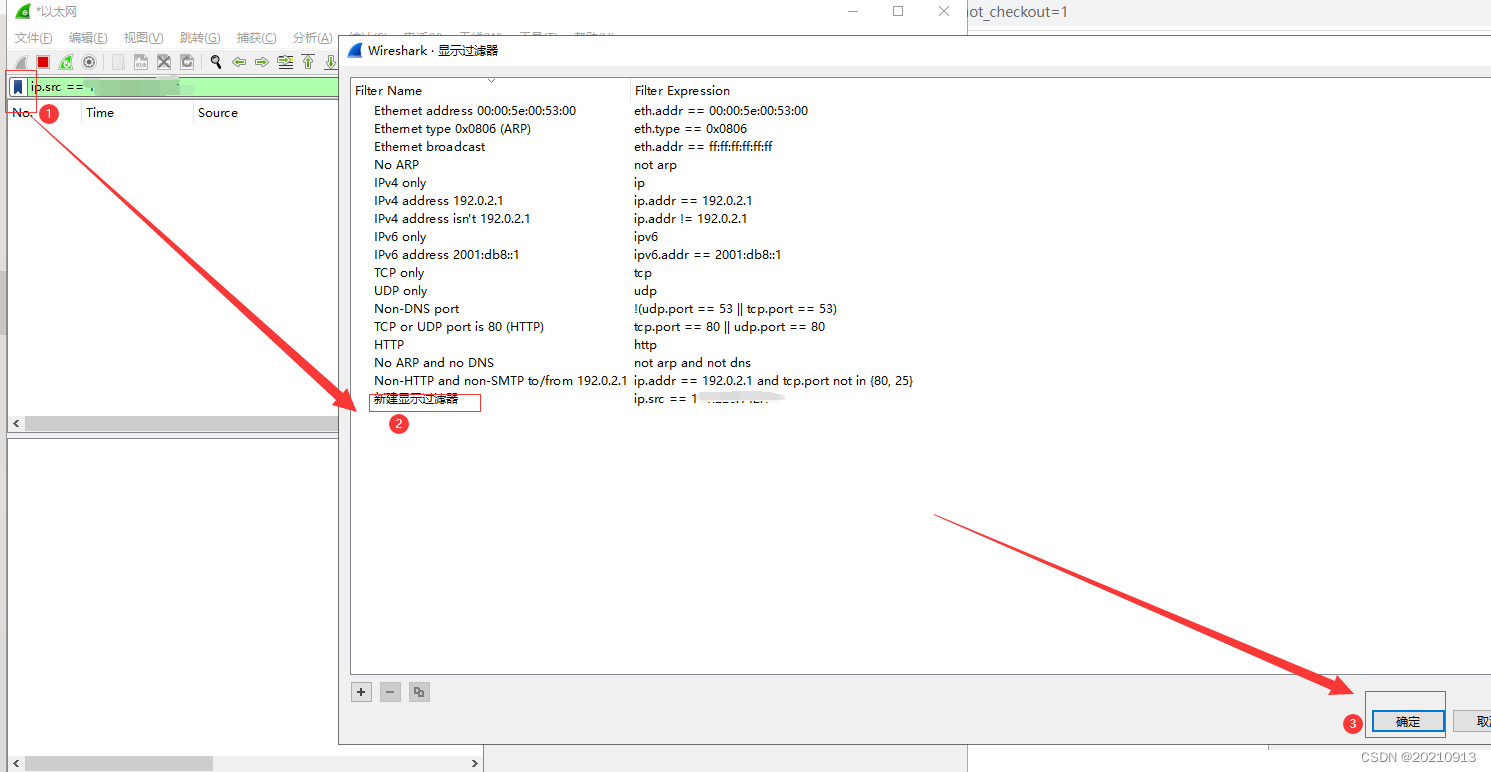Select the 新建显示过滤器 filter entry

[x=416, y=399]
